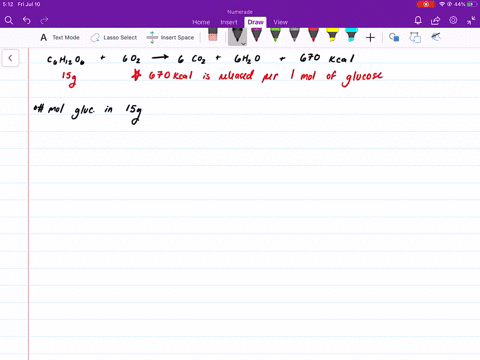Open the notifications bell
The image size is (480, 360).
tap(418, 21)
